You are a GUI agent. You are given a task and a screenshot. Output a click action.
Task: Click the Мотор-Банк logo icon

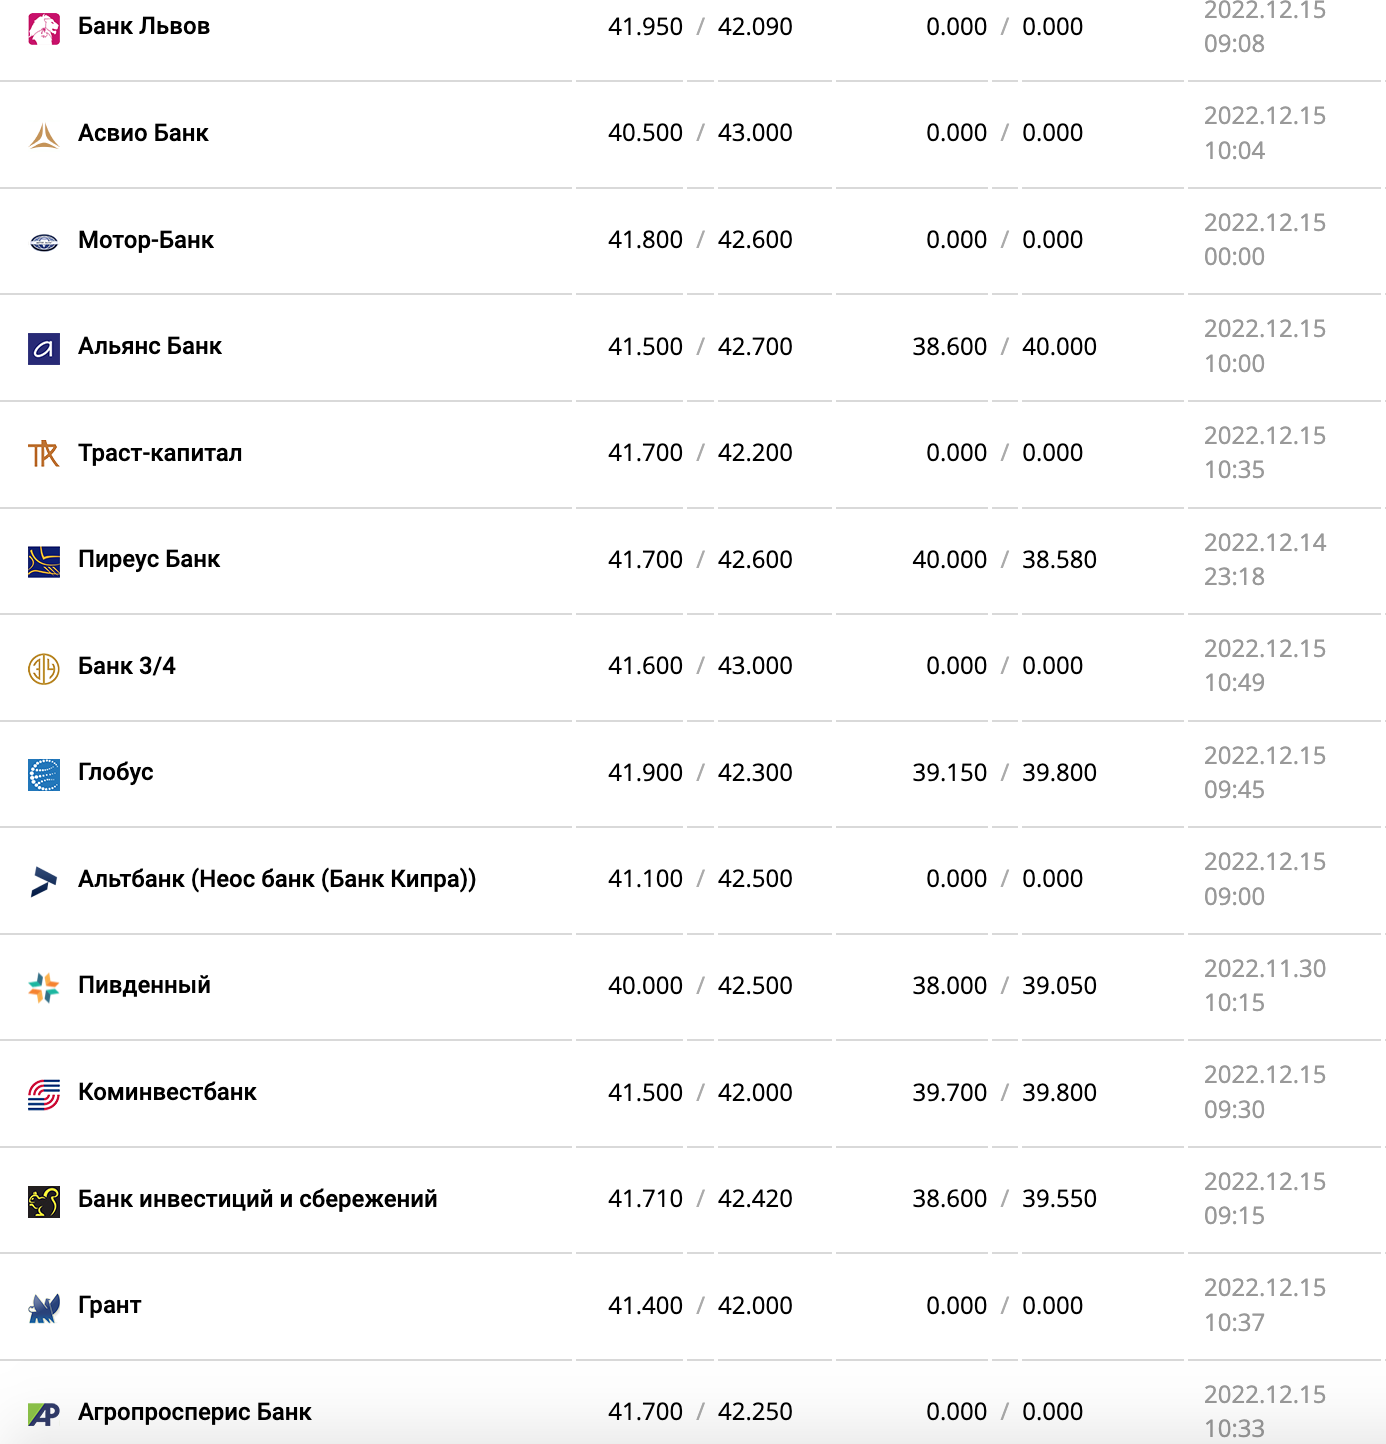click(44, 241)
